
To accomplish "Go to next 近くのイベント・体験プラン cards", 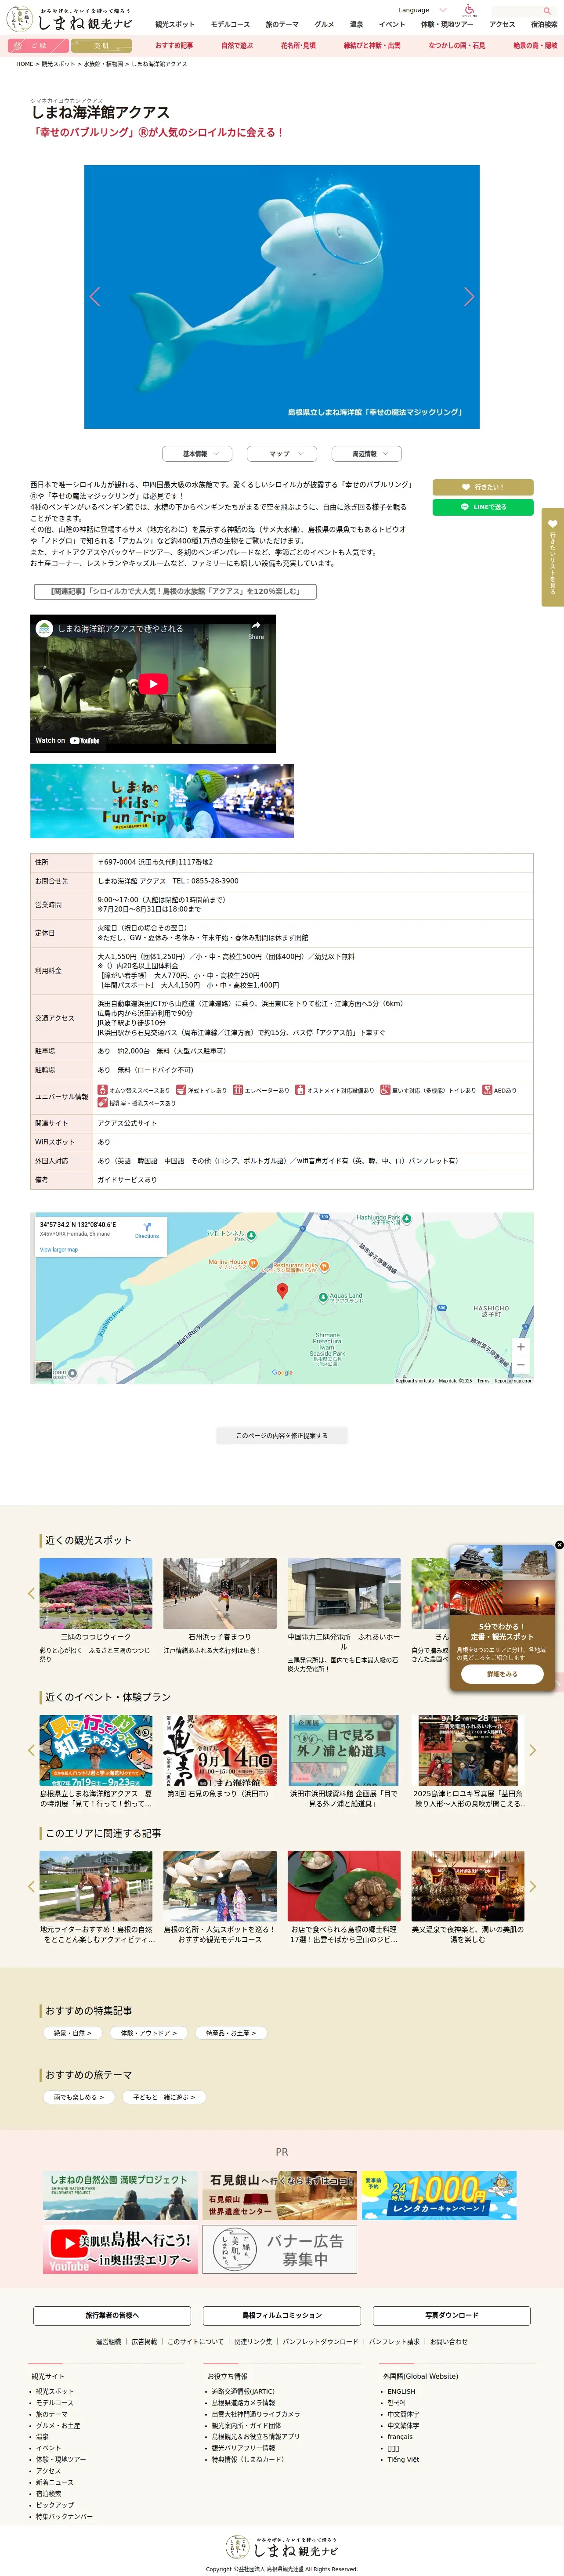I will (532, 1751).
